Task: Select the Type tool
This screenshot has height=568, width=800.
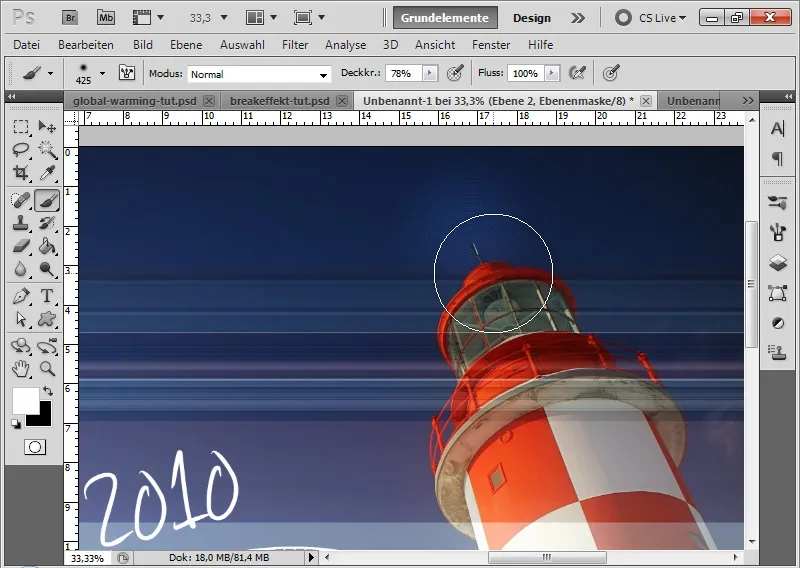Action: coord(47,296)
